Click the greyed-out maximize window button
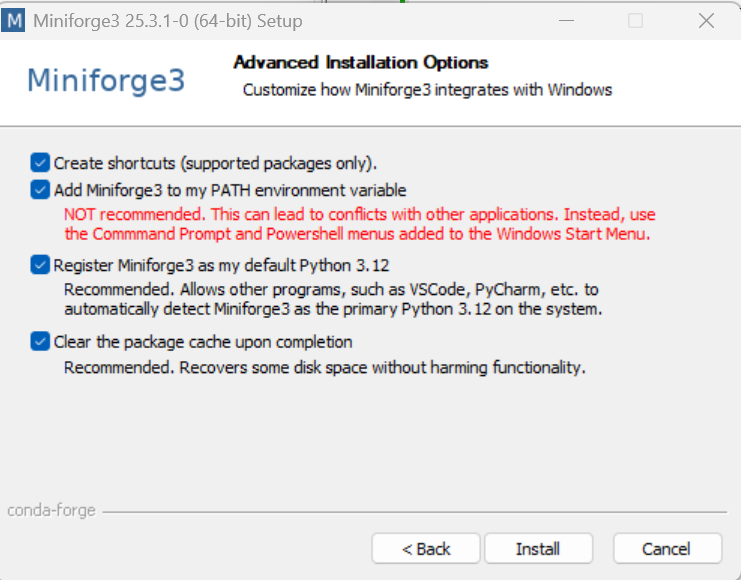Screen dimensions: 741x580 click(x=635, y=20)
